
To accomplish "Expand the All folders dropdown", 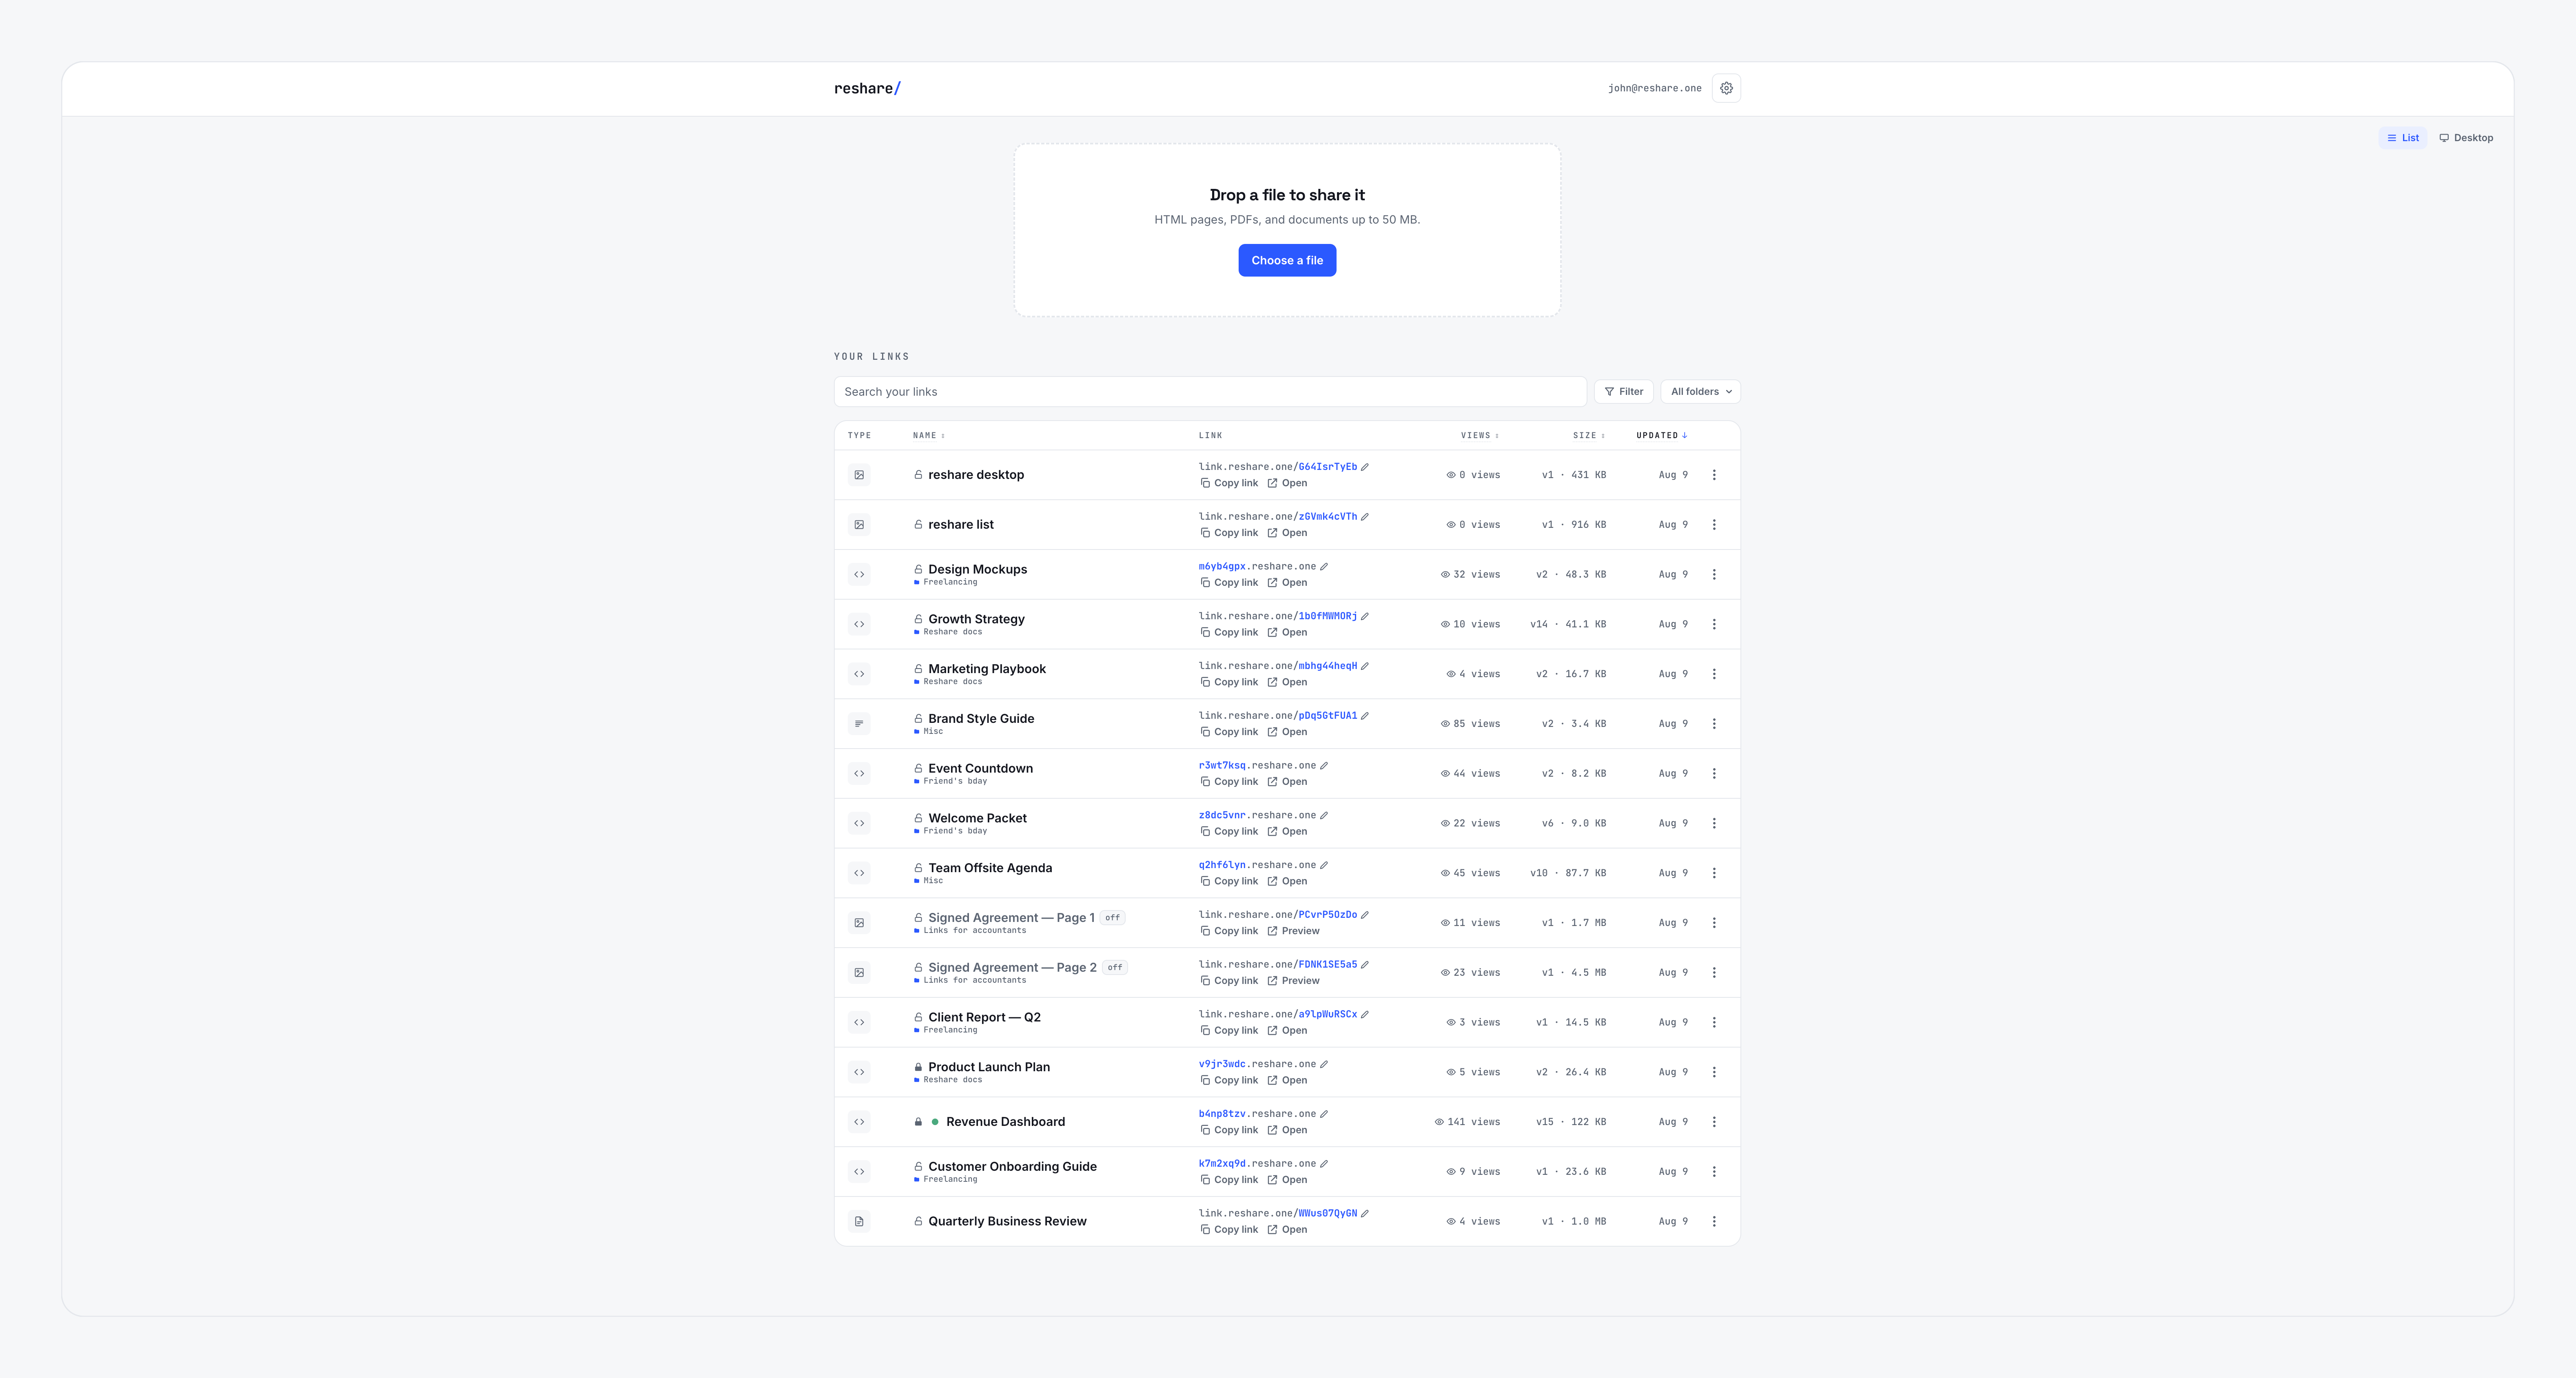I will click(x=1700, y=392).
